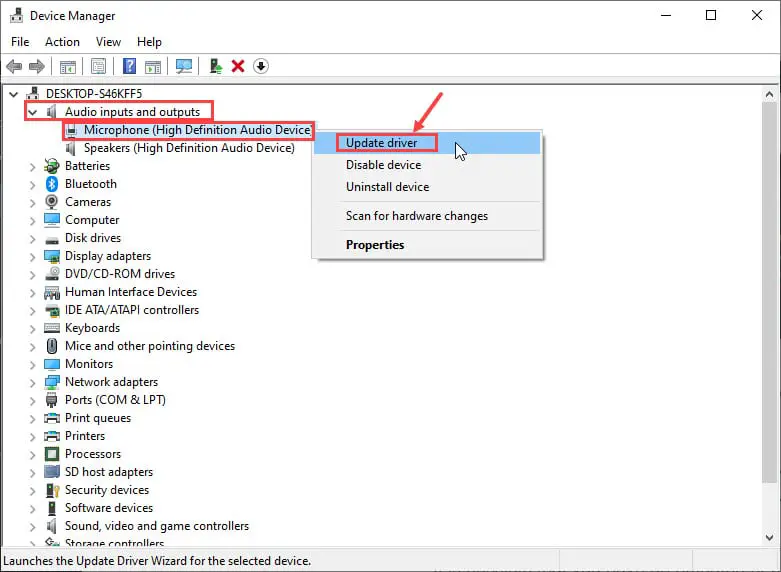The height and width of the screenshot is (572, 781).
Task: Click the Display adapters icon
Action: click(52, 256)
